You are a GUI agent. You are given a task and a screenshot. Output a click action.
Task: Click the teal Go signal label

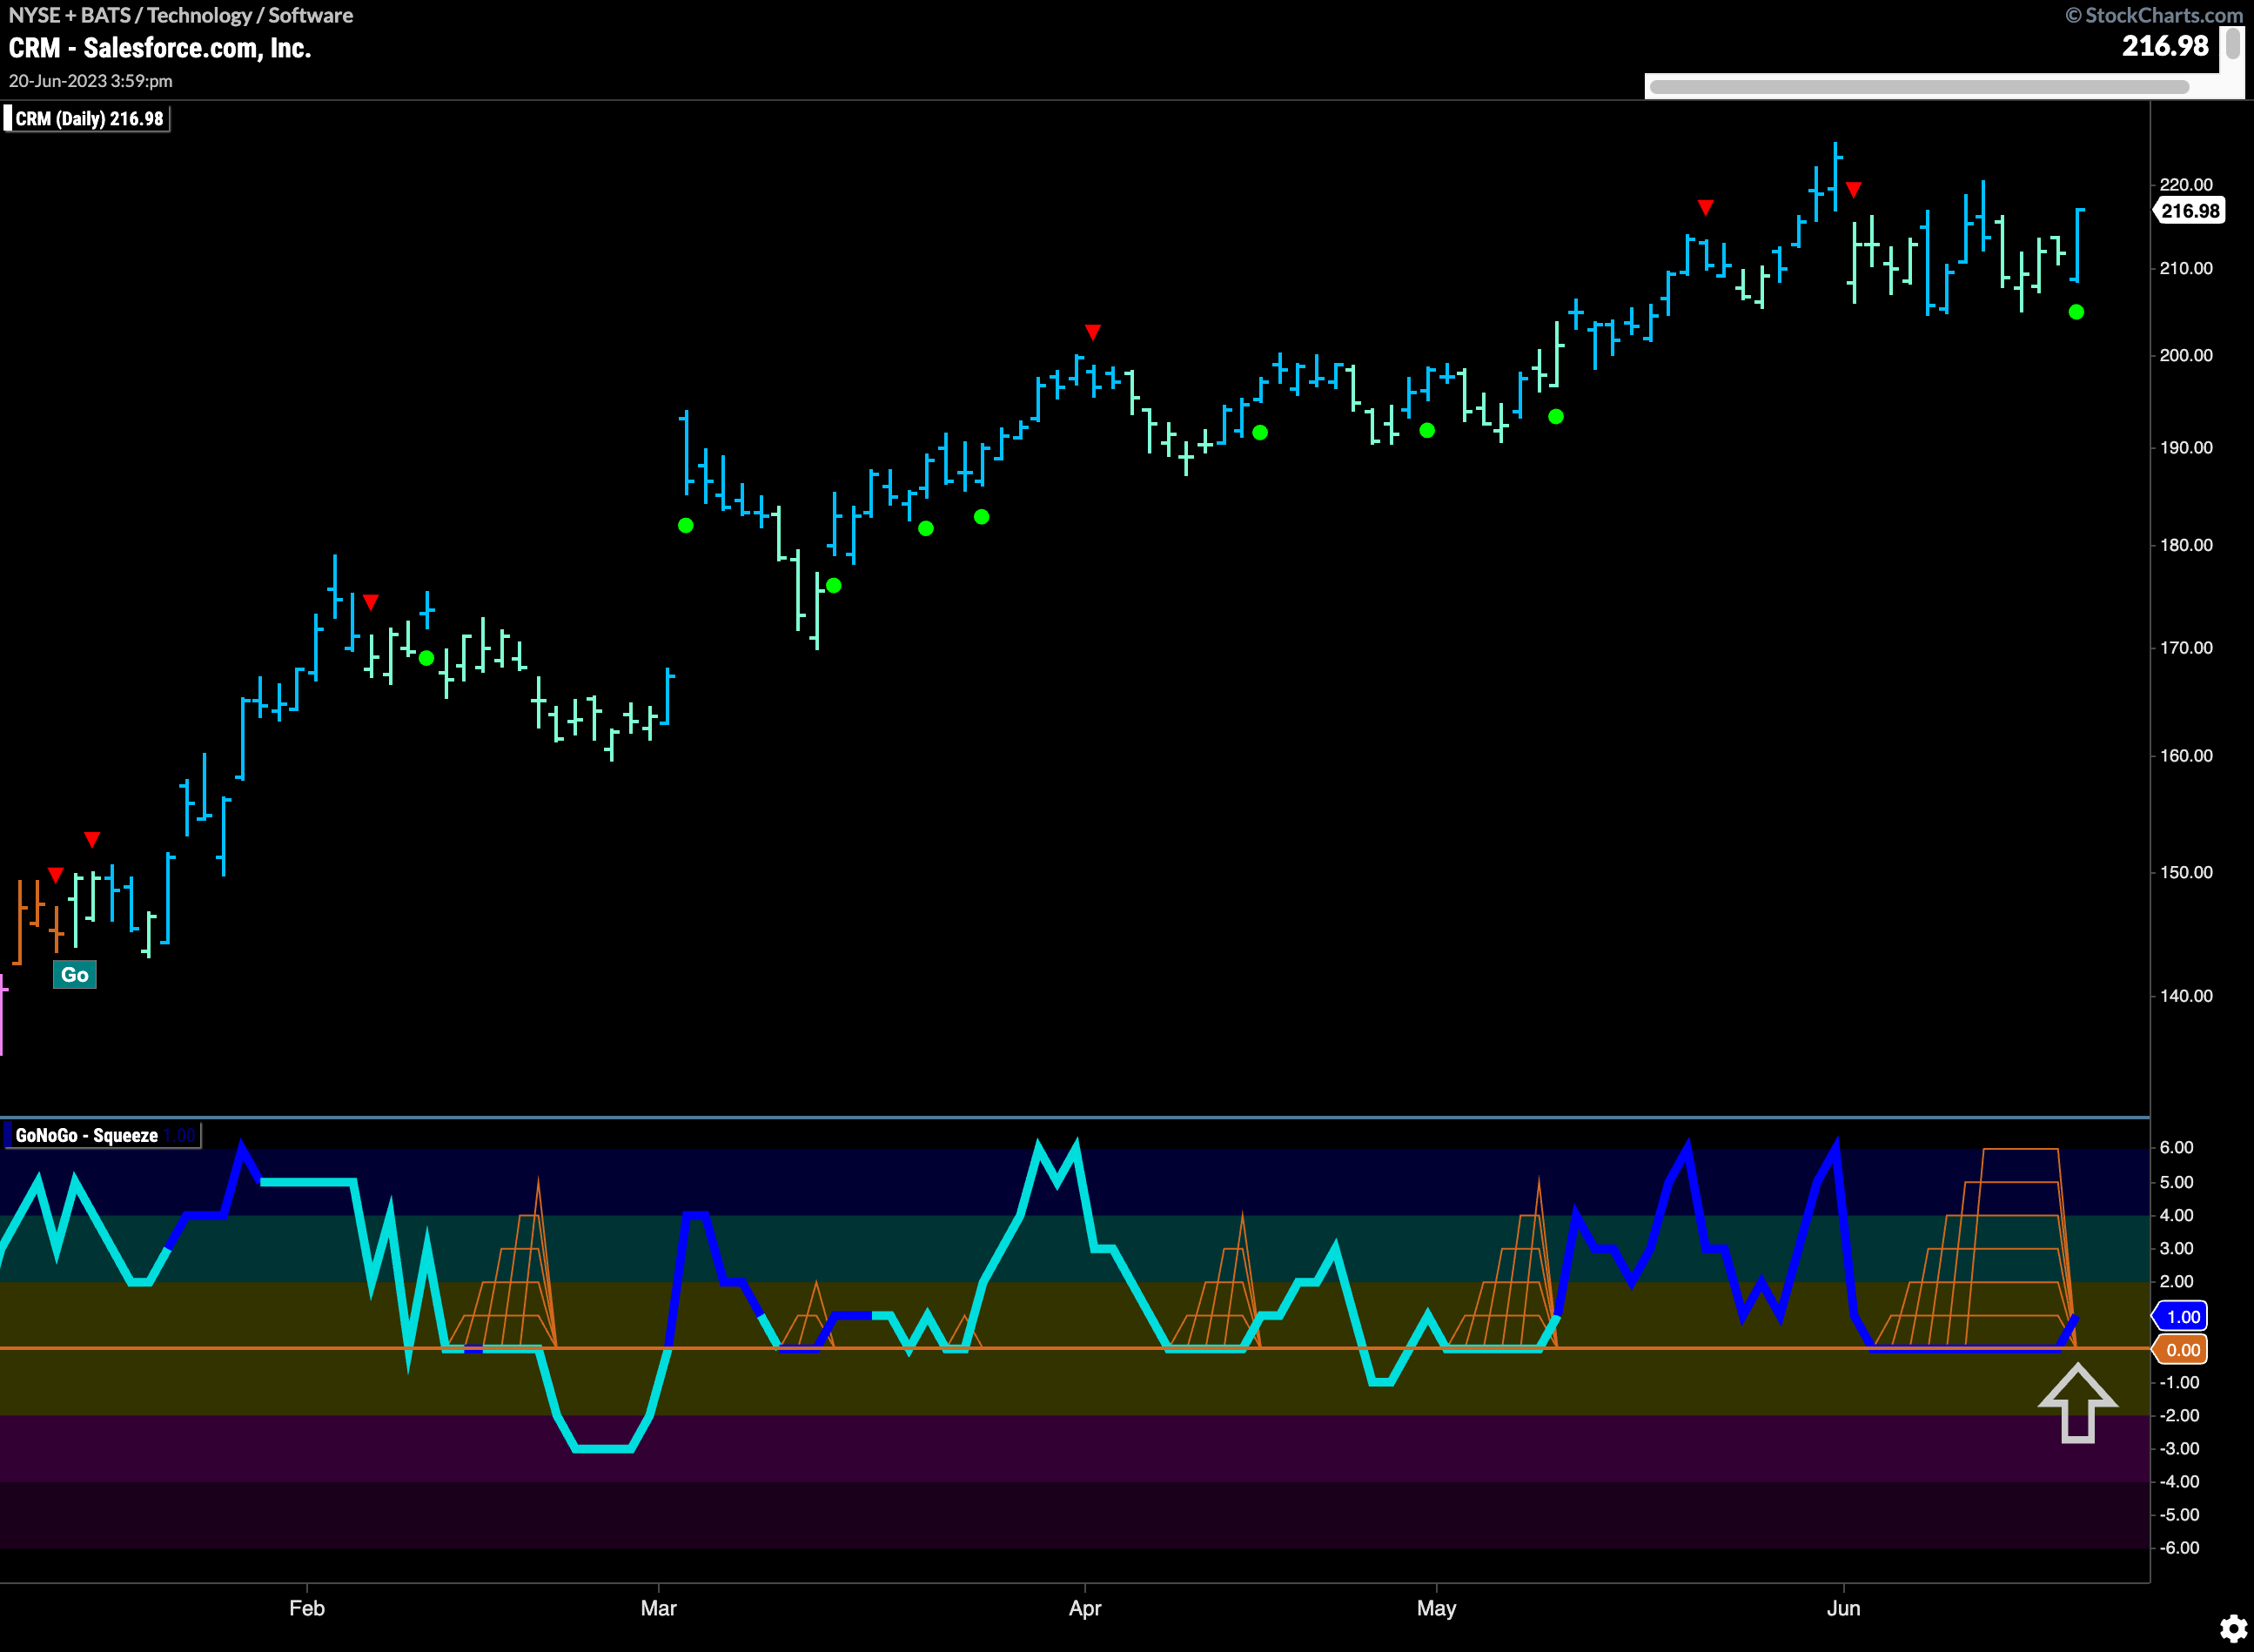[75, 975]
